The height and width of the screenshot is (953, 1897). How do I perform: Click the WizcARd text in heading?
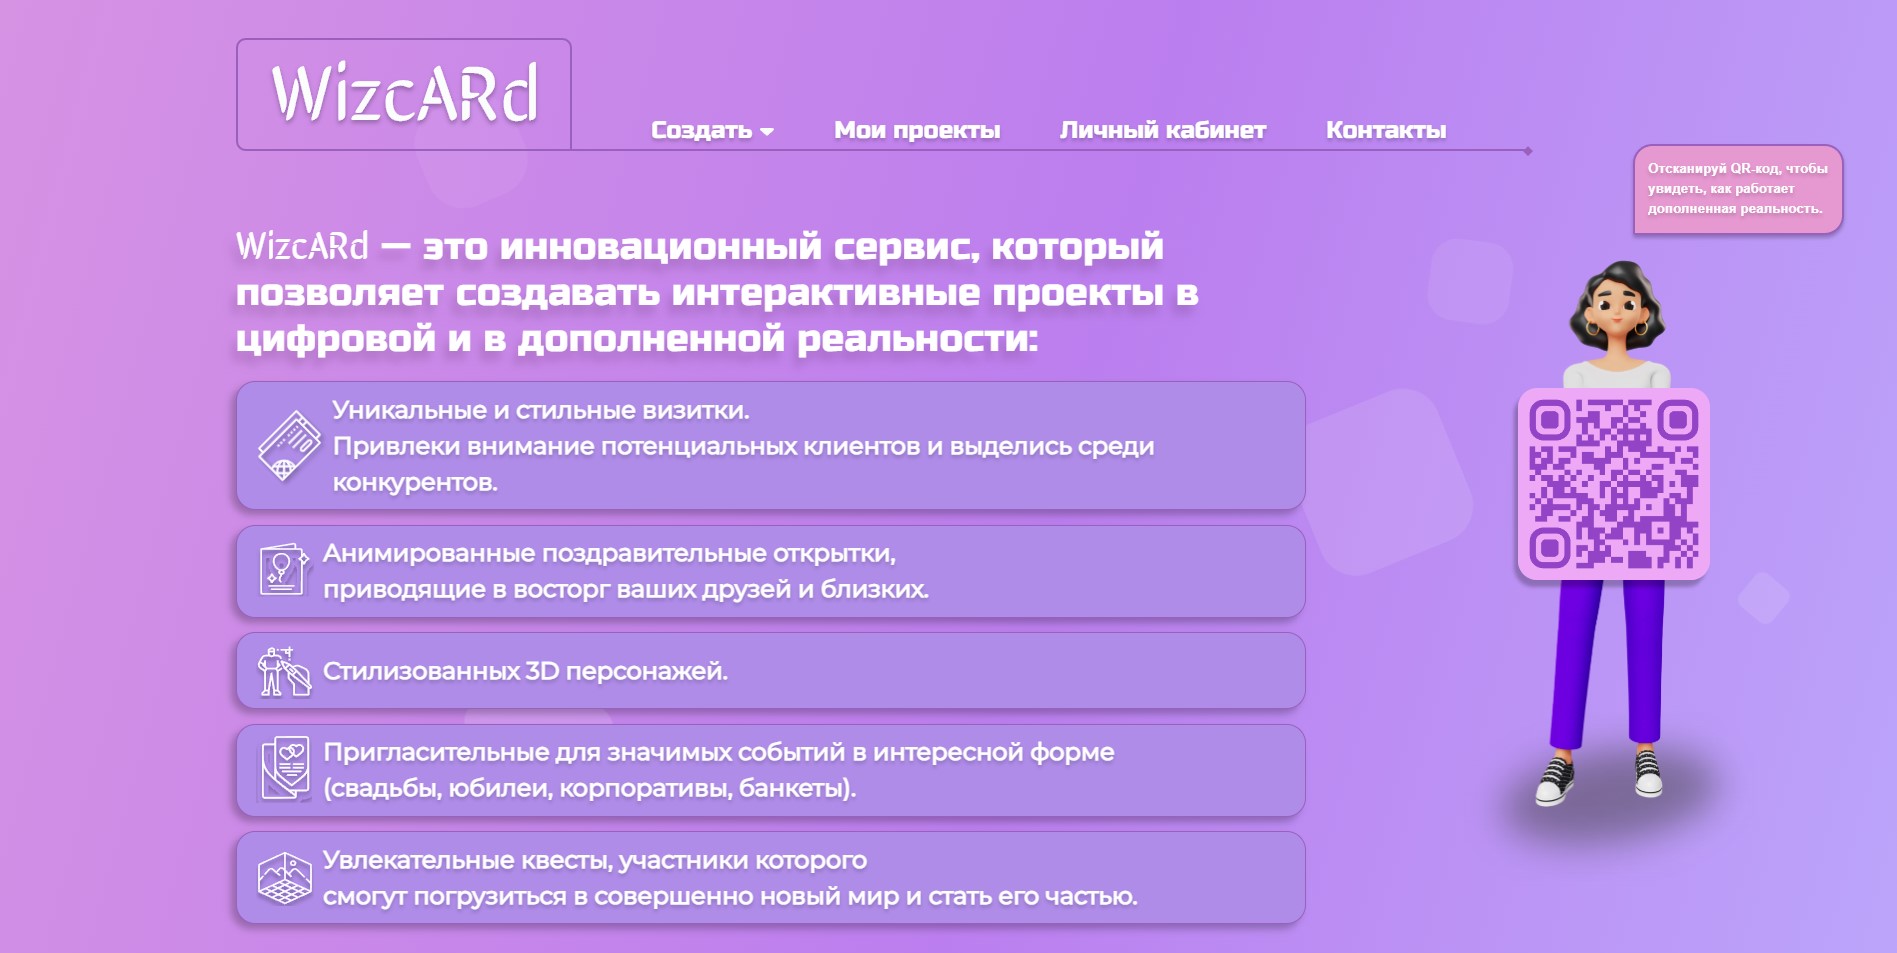tap(302, 246)
